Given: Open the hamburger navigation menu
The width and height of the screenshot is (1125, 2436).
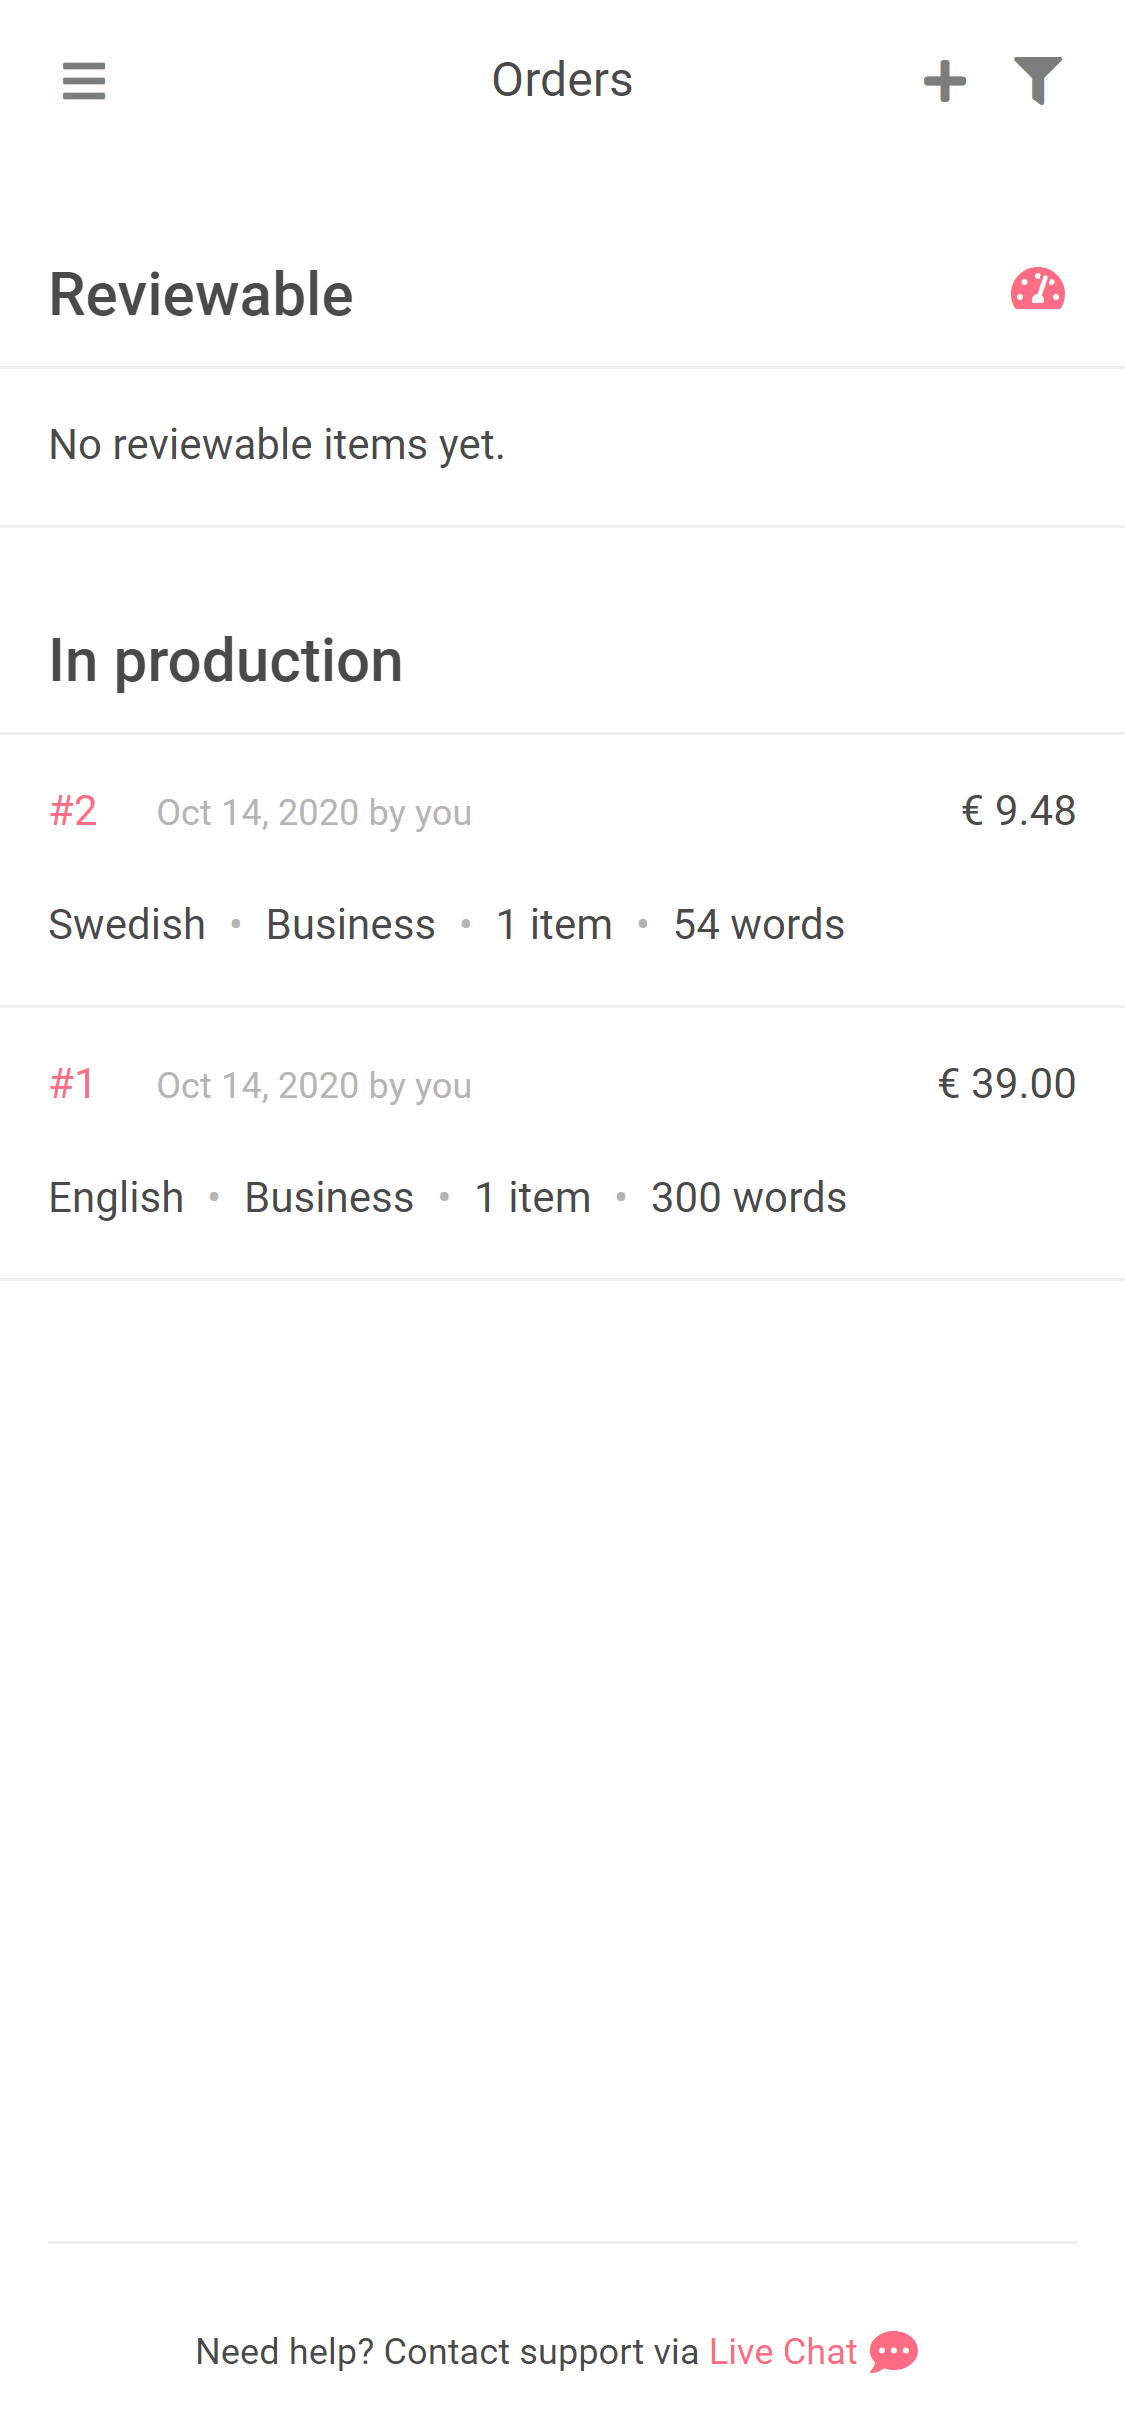Looking at the screenshot, I should [84, 81].
